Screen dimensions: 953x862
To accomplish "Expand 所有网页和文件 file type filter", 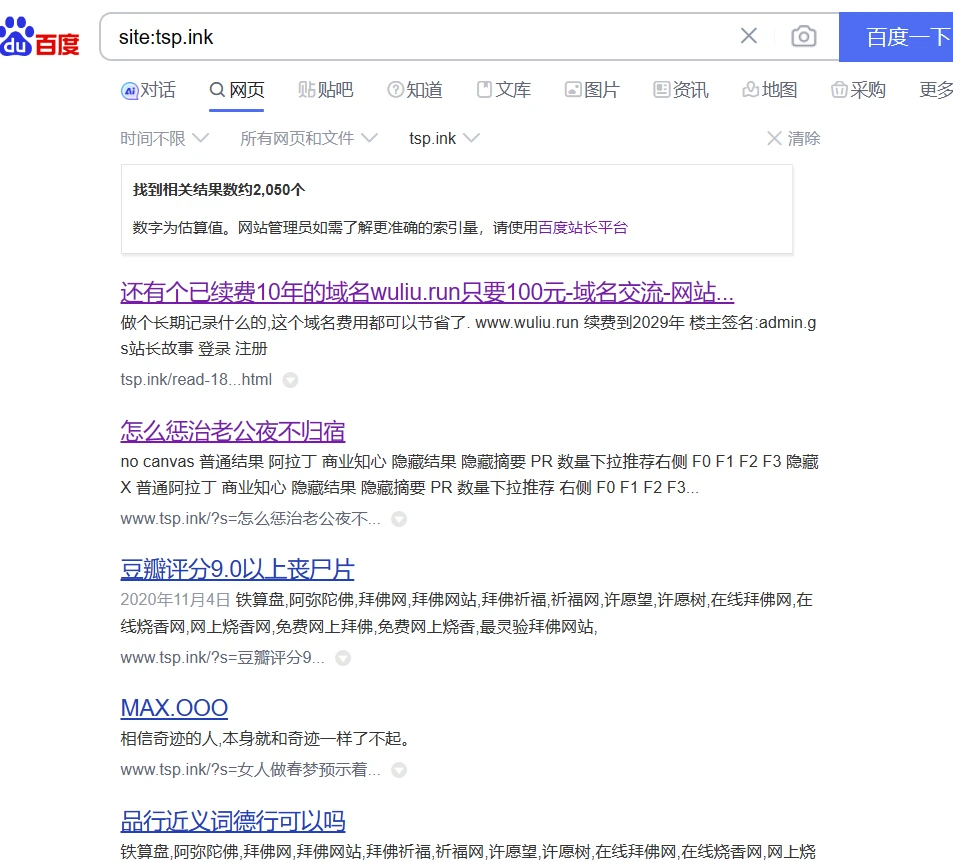I will coord(309,138).
